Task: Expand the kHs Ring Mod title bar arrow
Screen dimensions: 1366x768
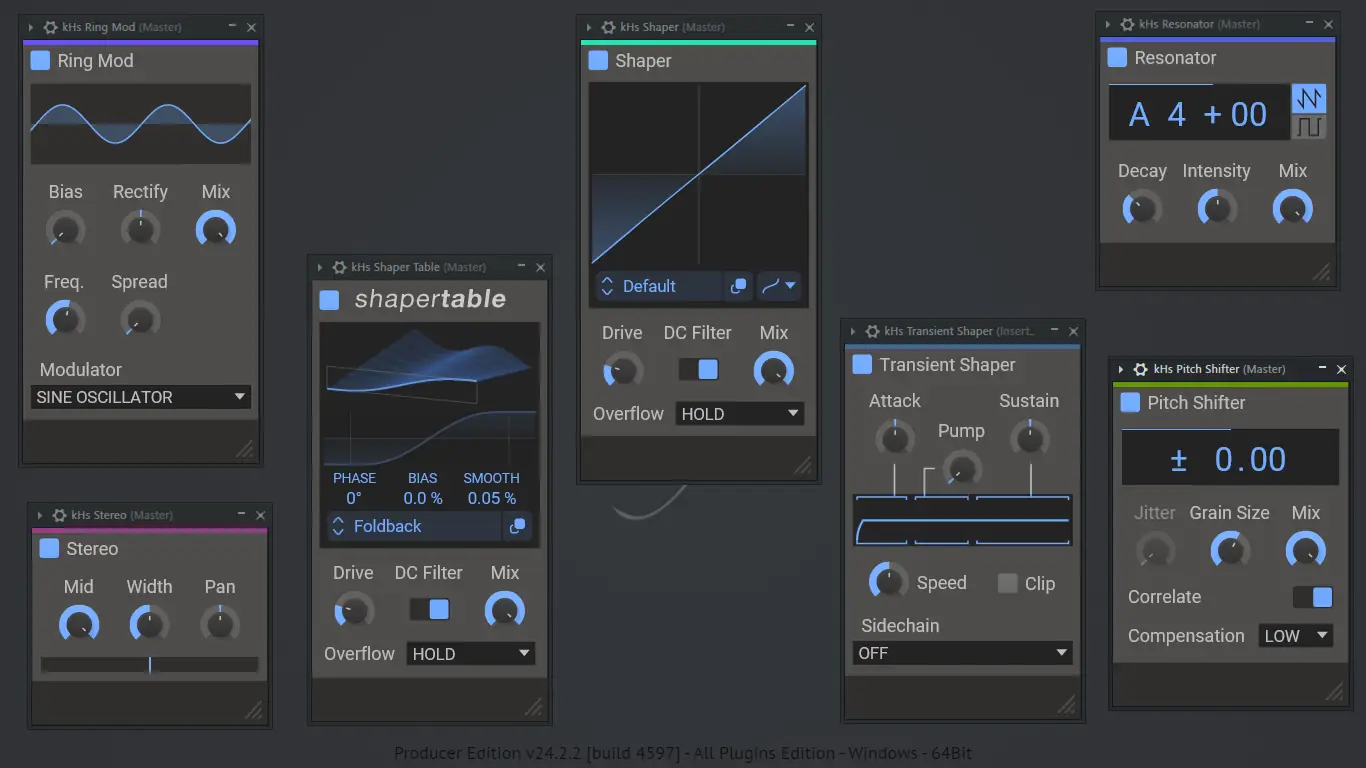Action: coord(31,27)
